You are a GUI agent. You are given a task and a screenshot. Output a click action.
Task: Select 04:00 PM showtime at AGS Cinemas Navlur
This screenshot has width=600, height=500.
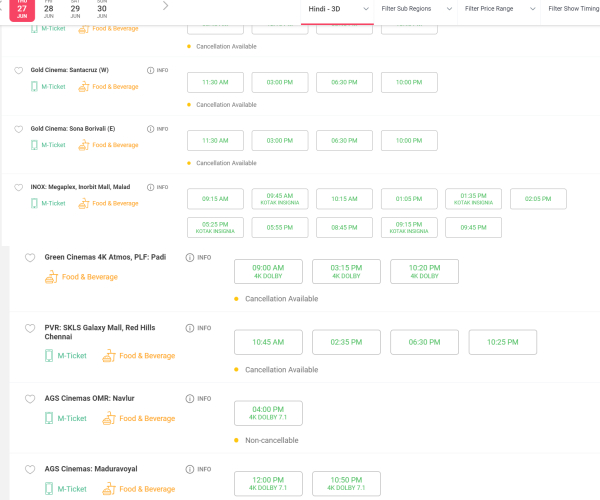click(268, 414)
